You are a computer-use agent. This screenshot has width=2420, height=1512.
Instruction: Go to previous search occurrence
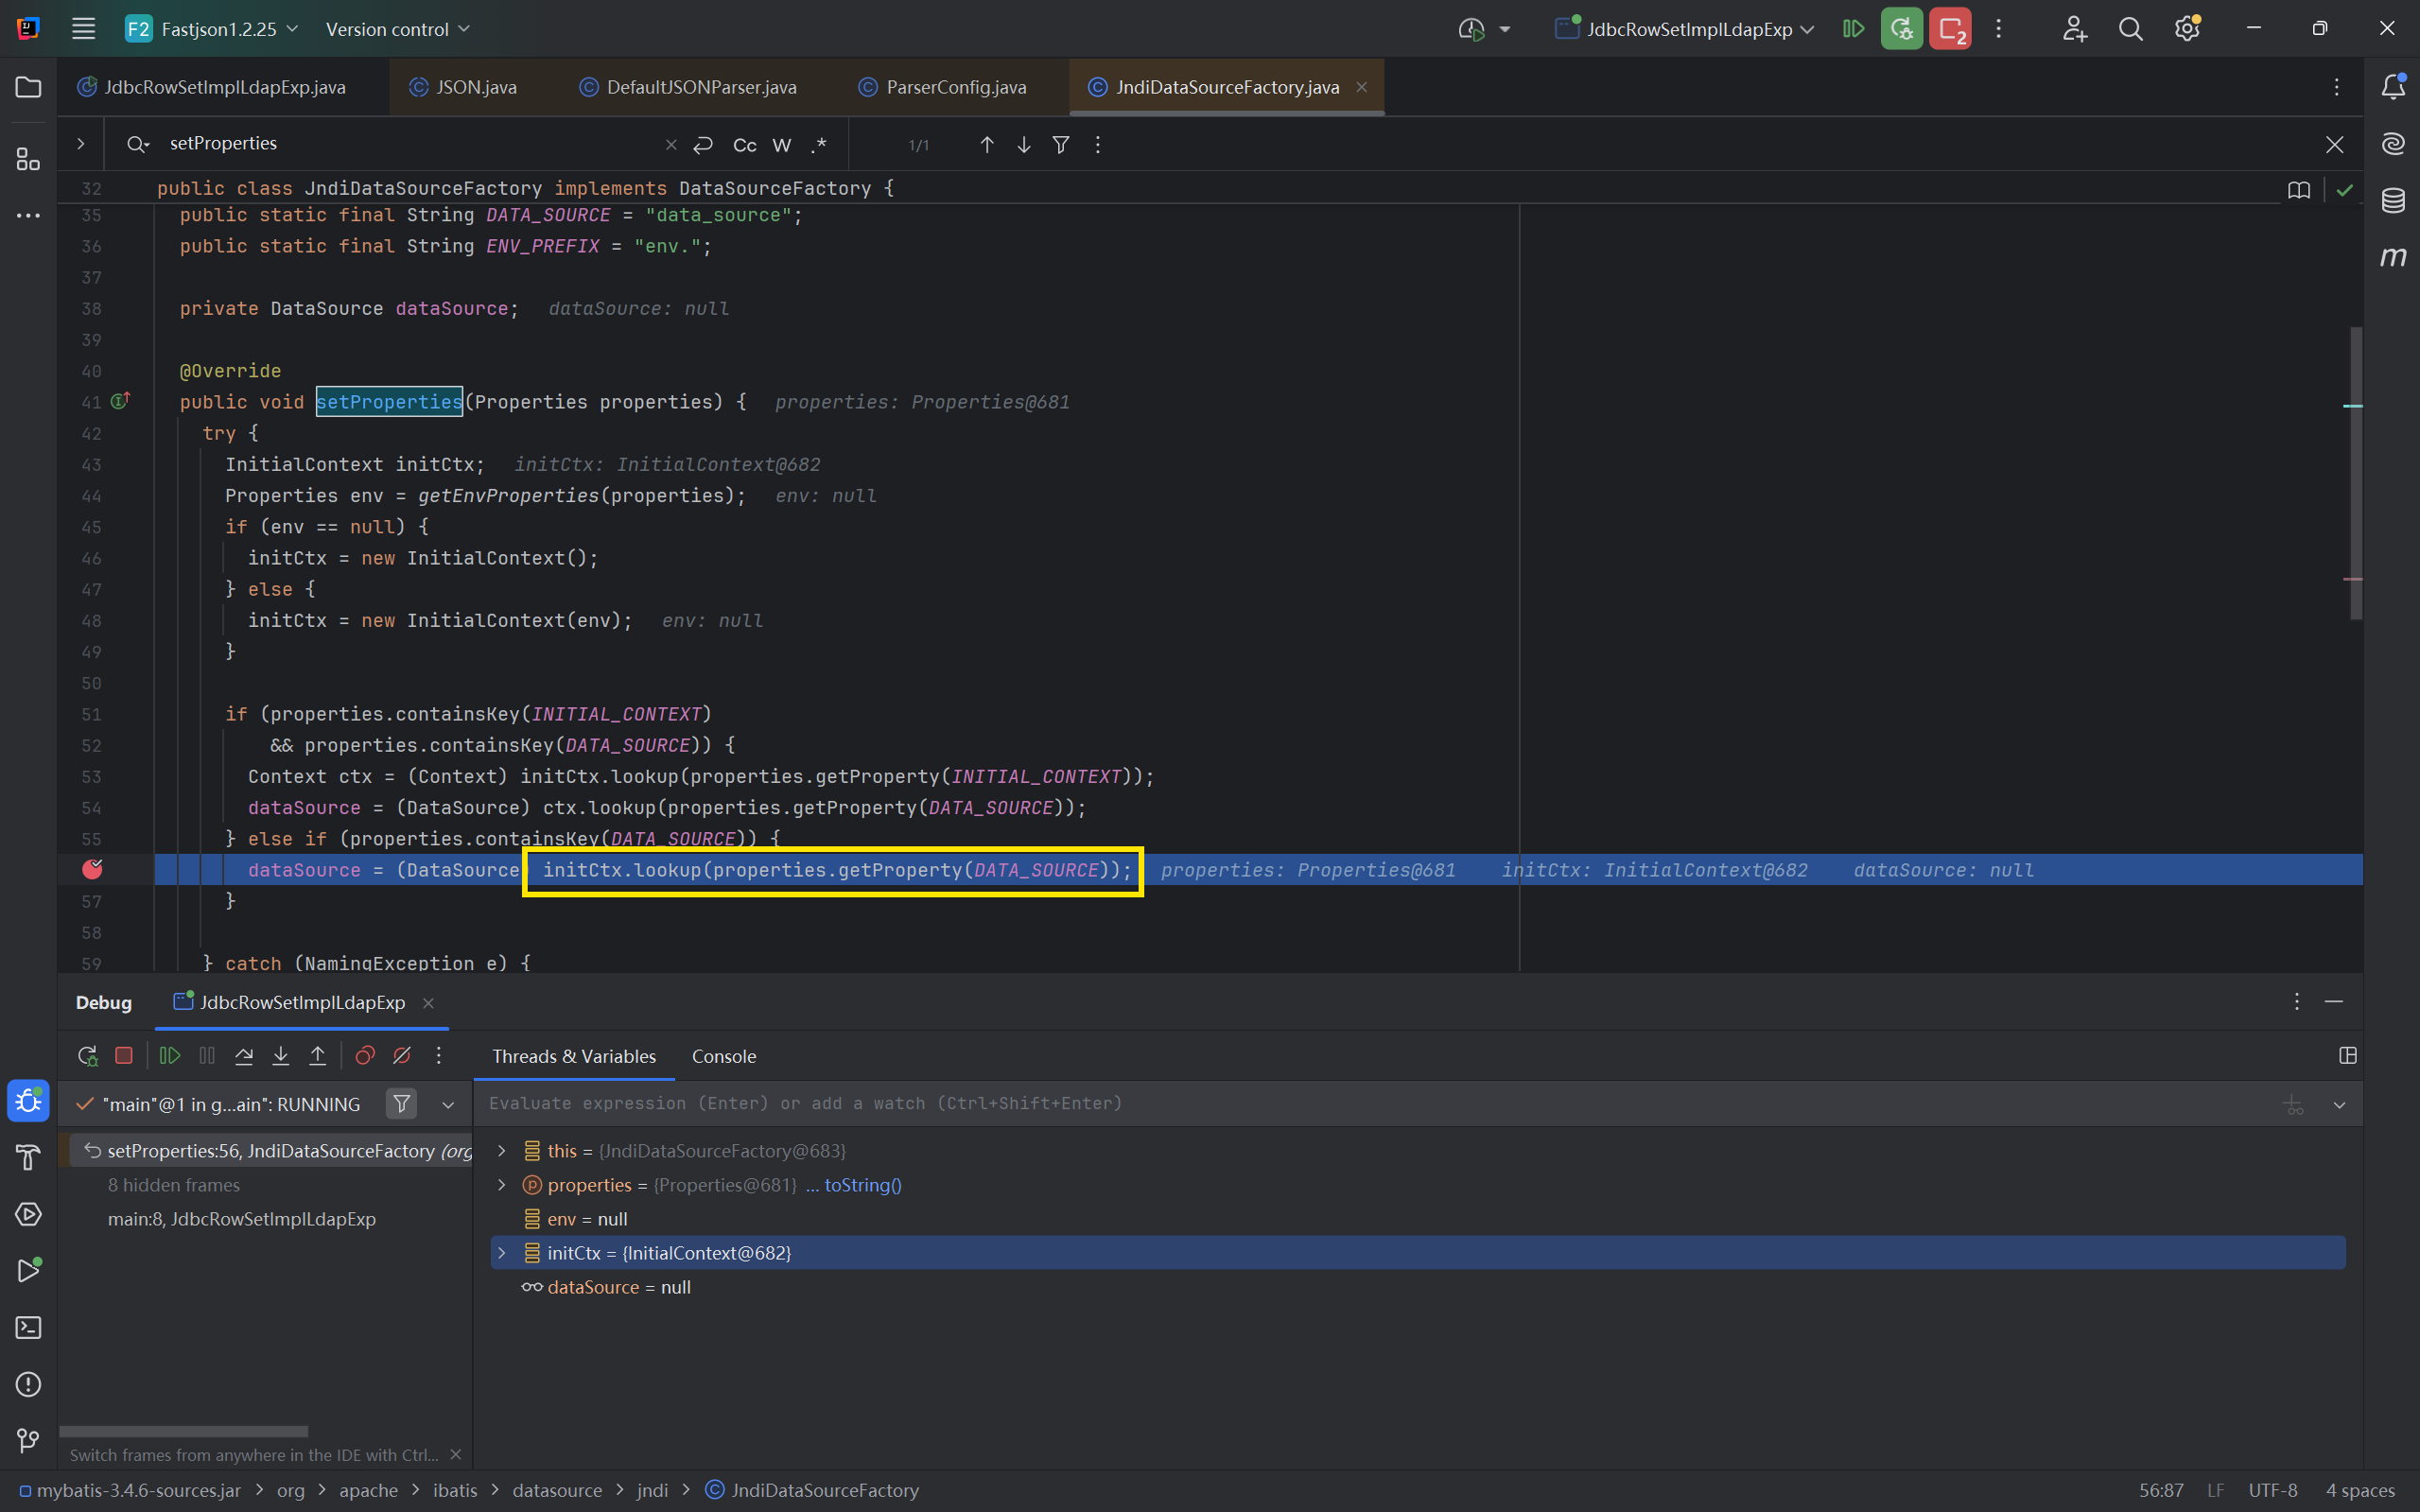click(987, 145)
